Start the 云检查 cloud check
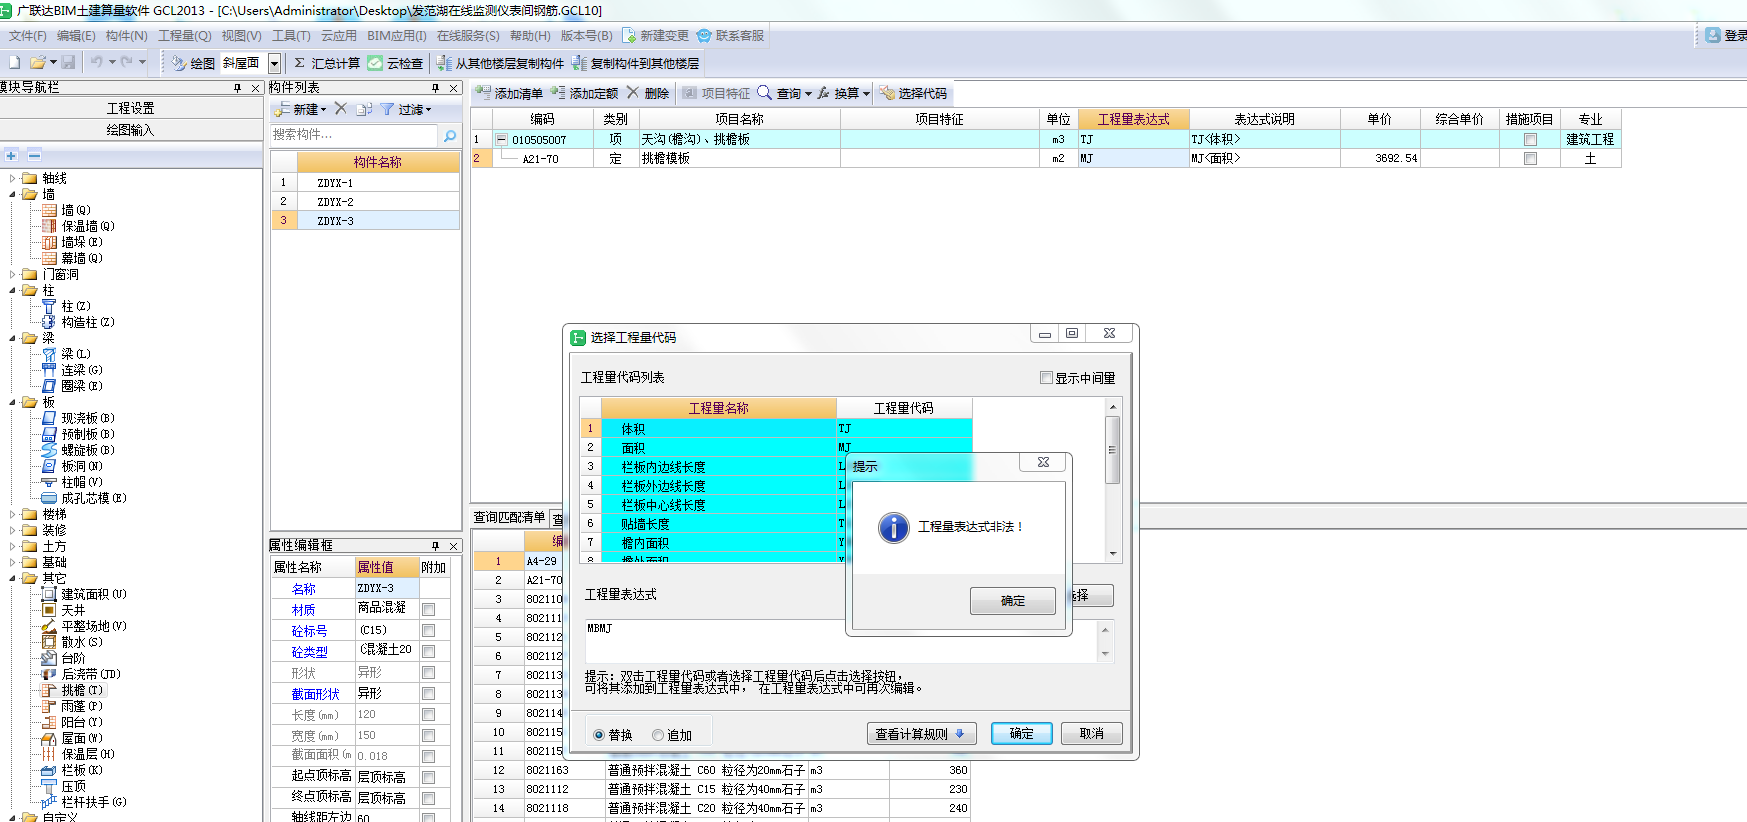The width and height of the screenshot is (1747, 822). click(x=395, y=63)
